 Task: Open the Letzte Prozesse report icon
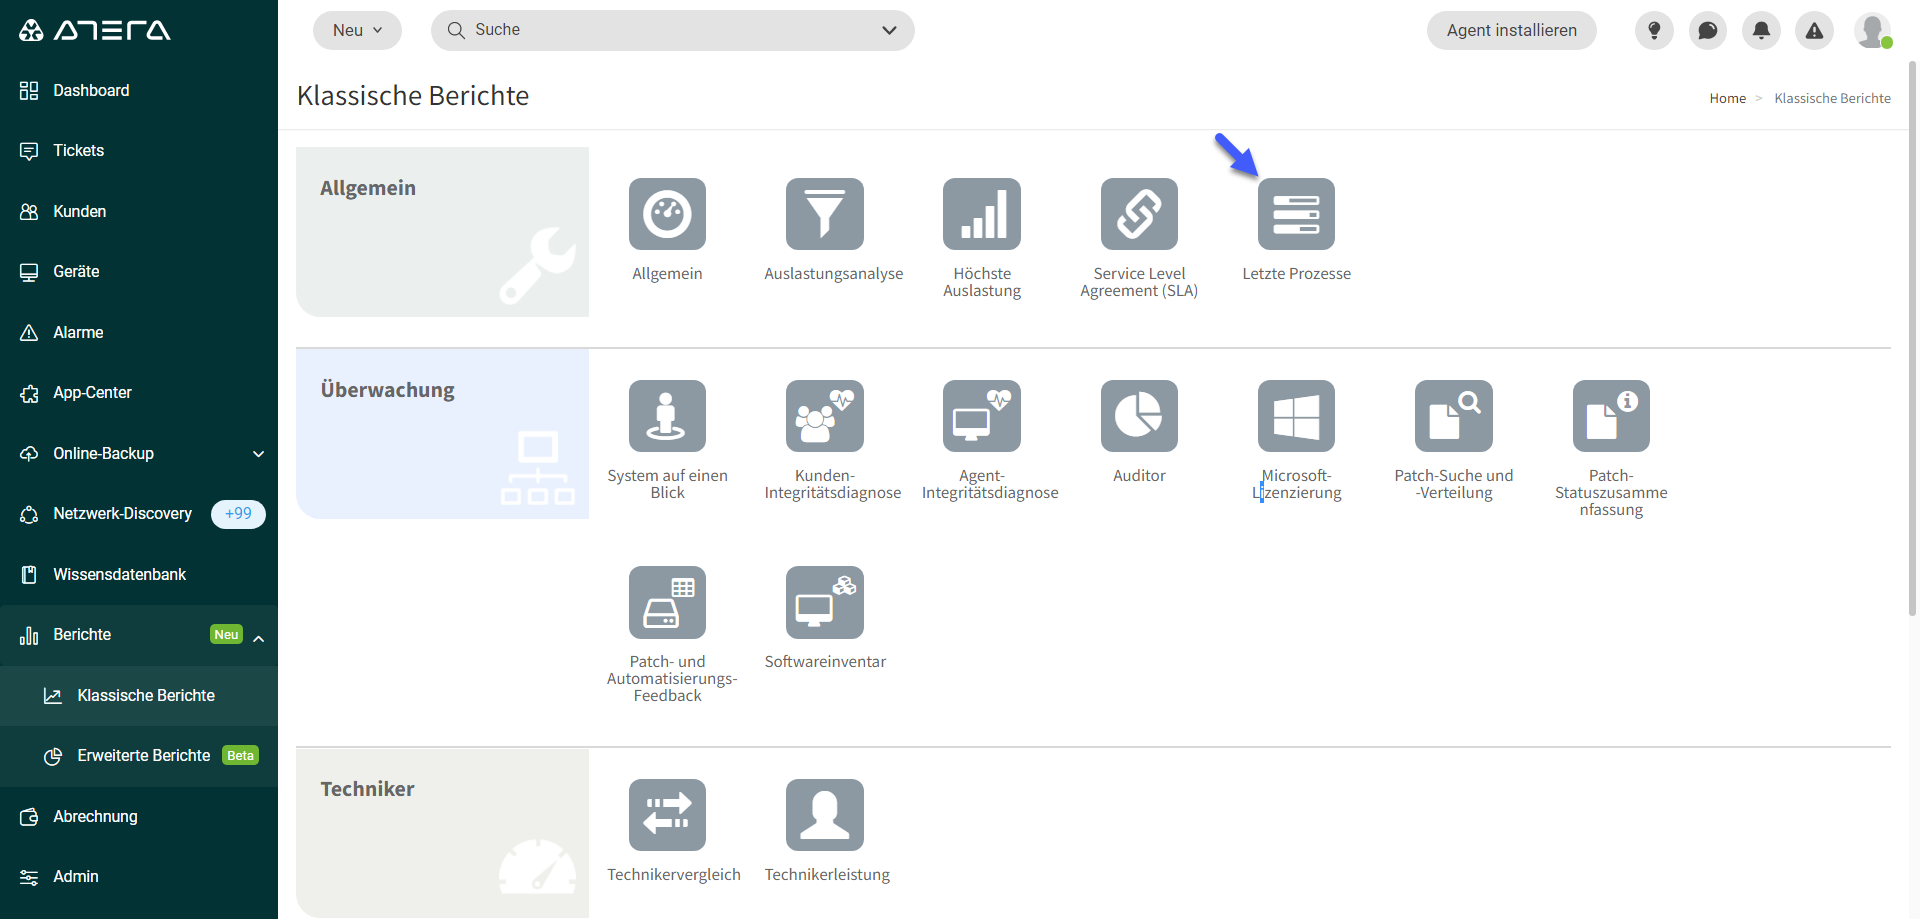[1296, 214]
